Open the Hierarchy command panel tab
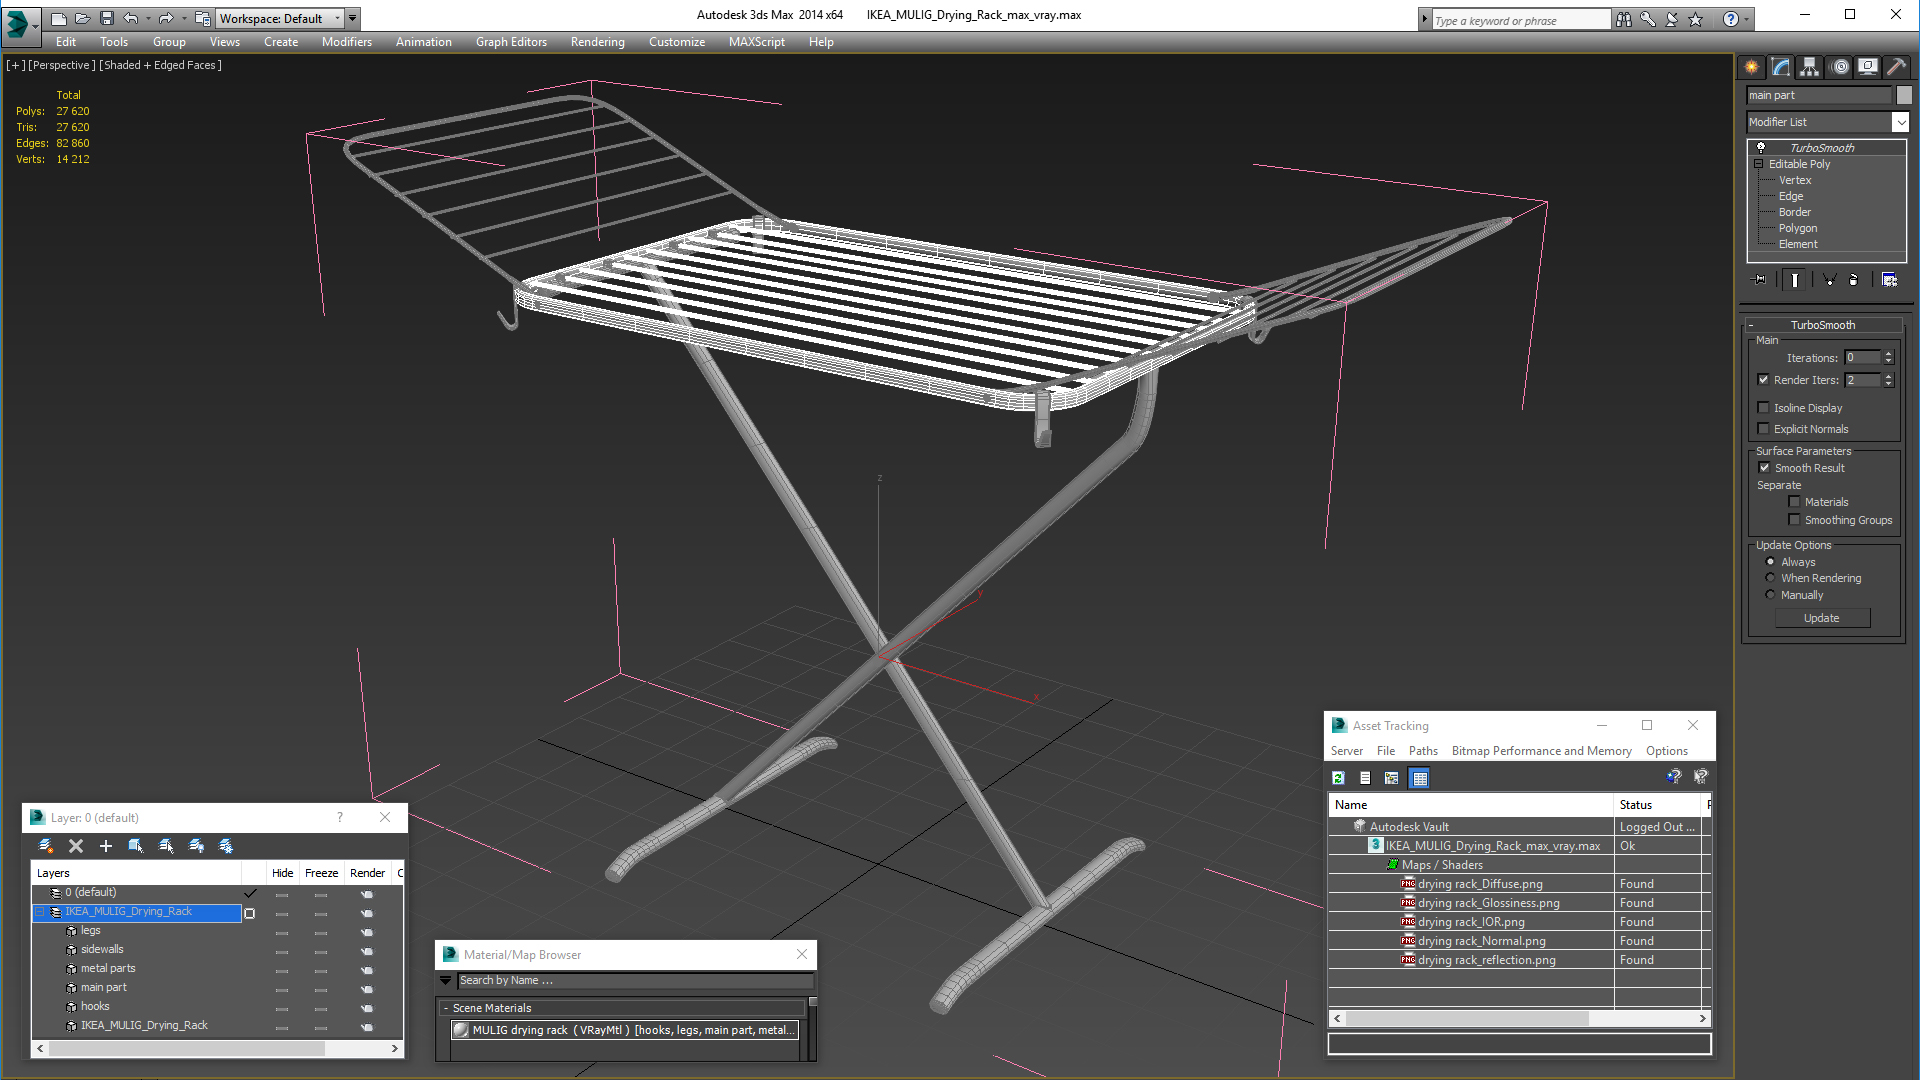 pos(1809,67)
